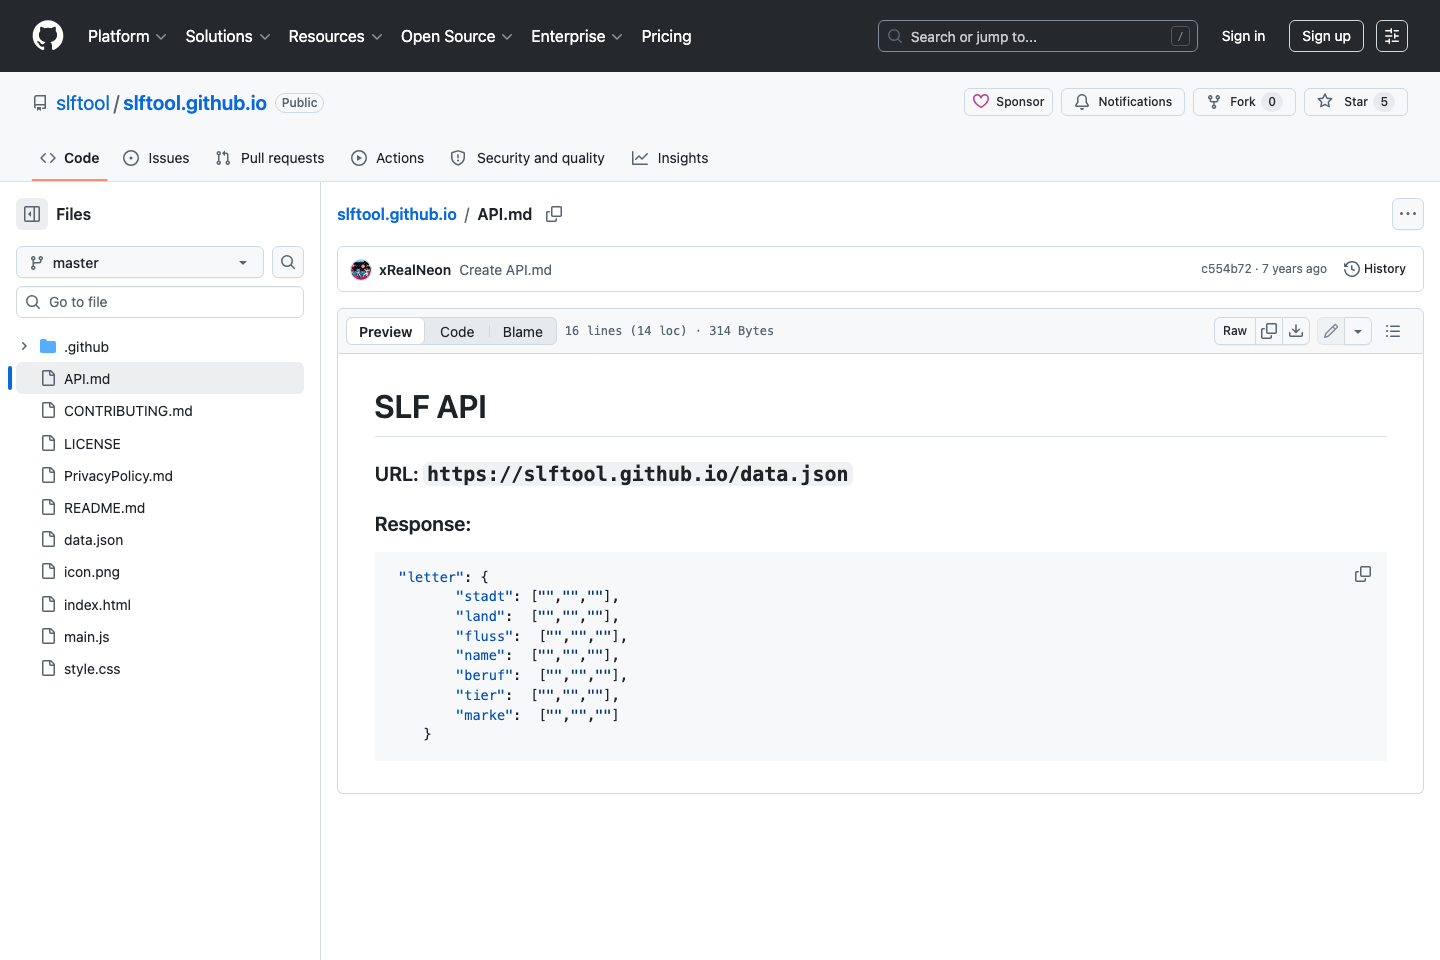Image resolution: width=1440 pixels, height=960 pixels.
Task: Open the file actions kebab menu
Action: tap(1407, 214)
